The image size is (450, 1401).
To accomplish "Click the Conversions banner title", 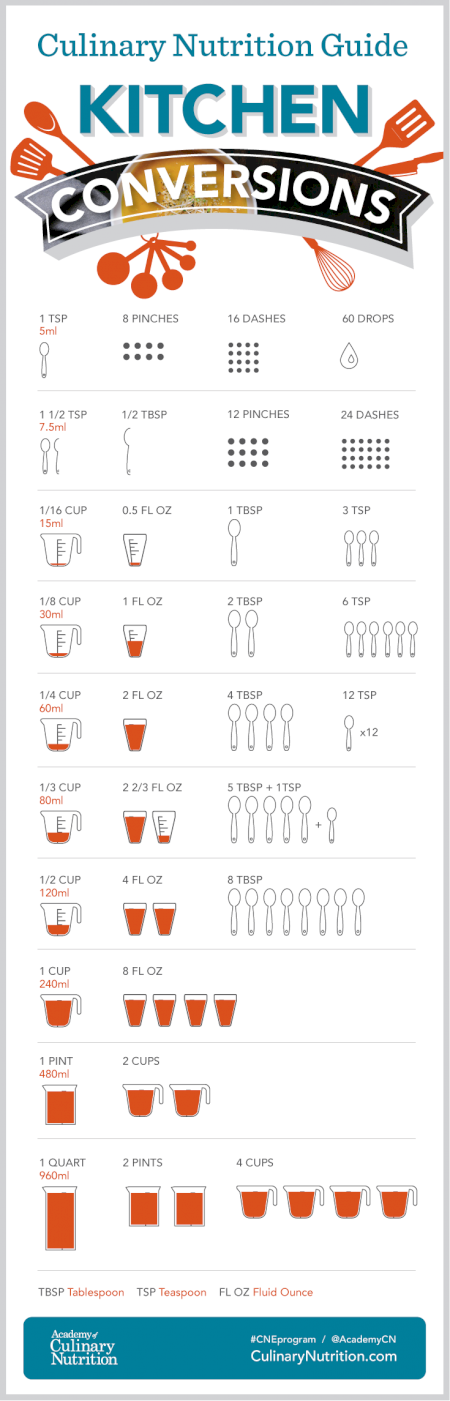I will (x=222, y=197).
